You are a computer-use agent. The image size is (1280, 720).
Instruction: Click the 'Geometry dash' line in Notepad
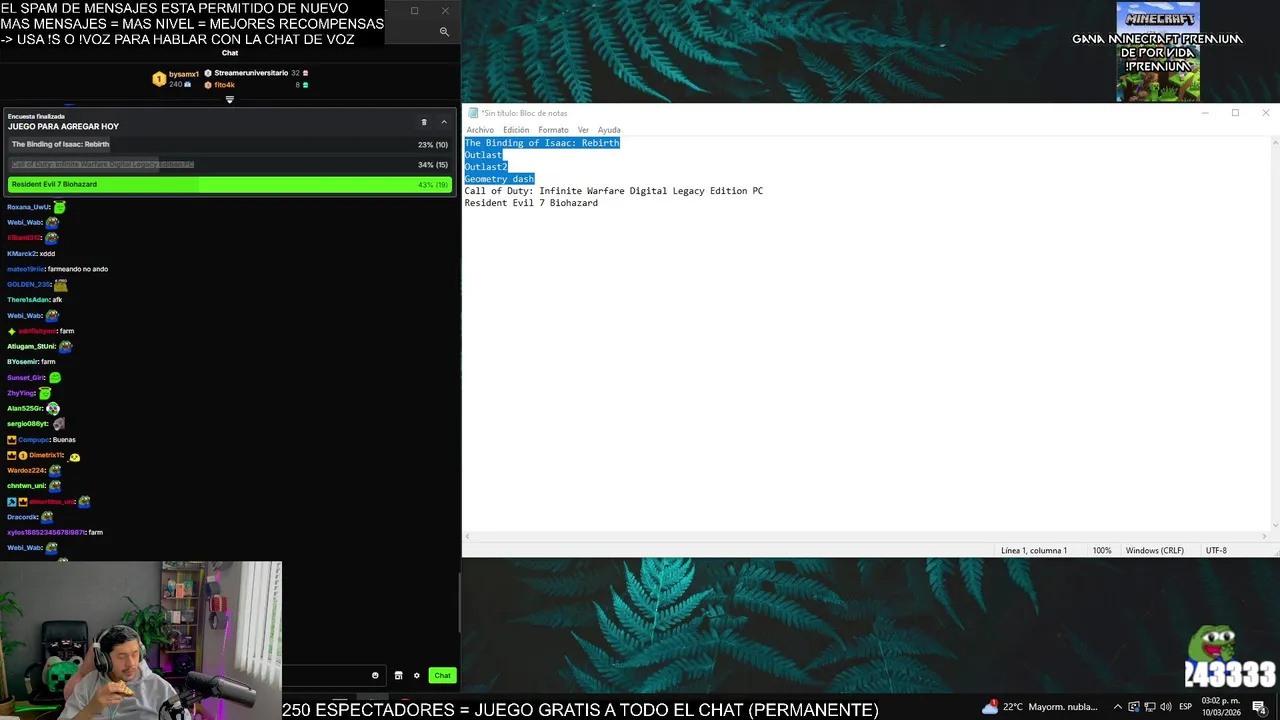(x=499, y=179)
